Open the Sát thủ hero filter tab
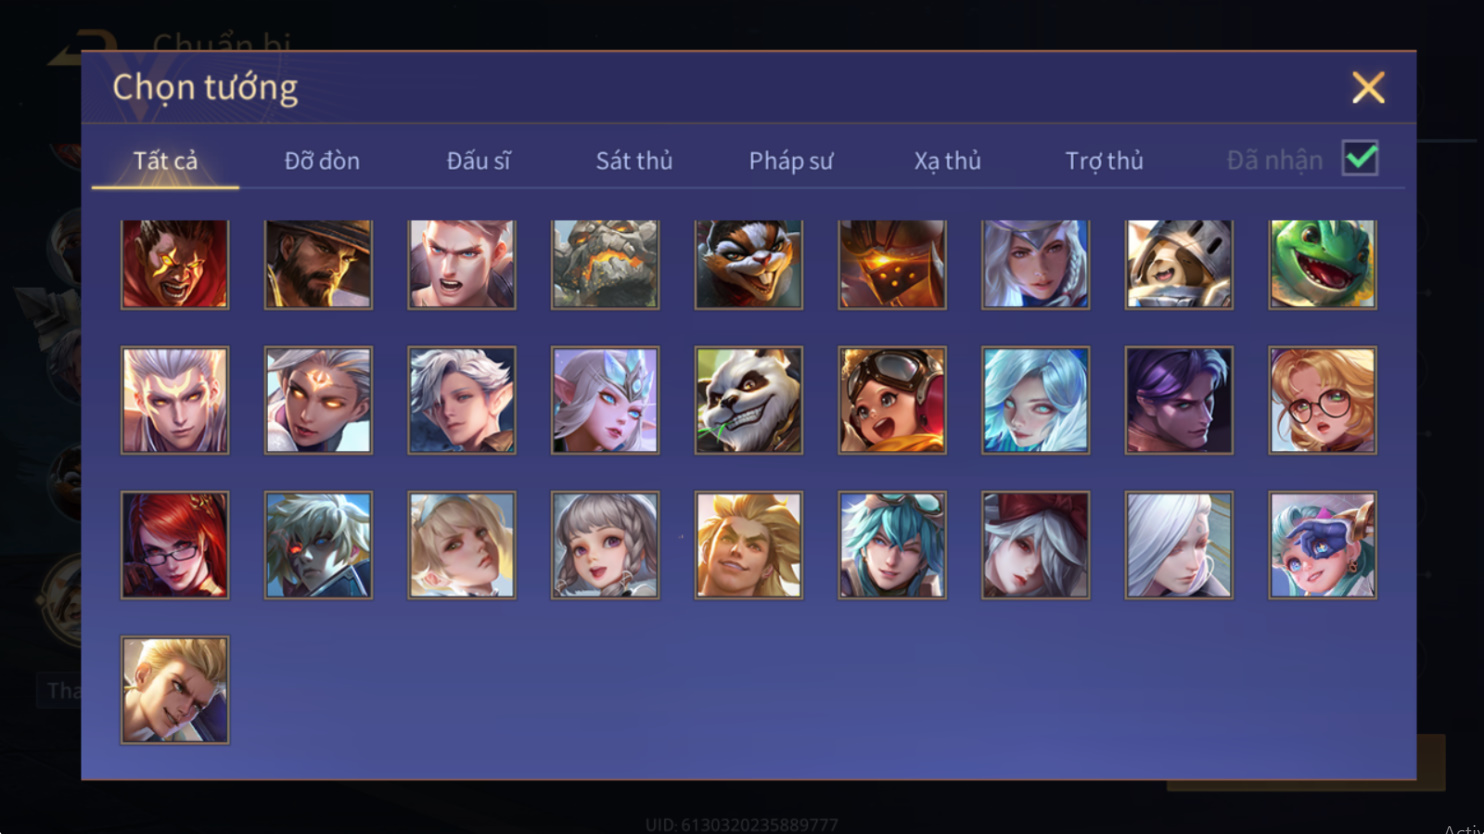The image size is (1484, 834). tap(634, 160)
